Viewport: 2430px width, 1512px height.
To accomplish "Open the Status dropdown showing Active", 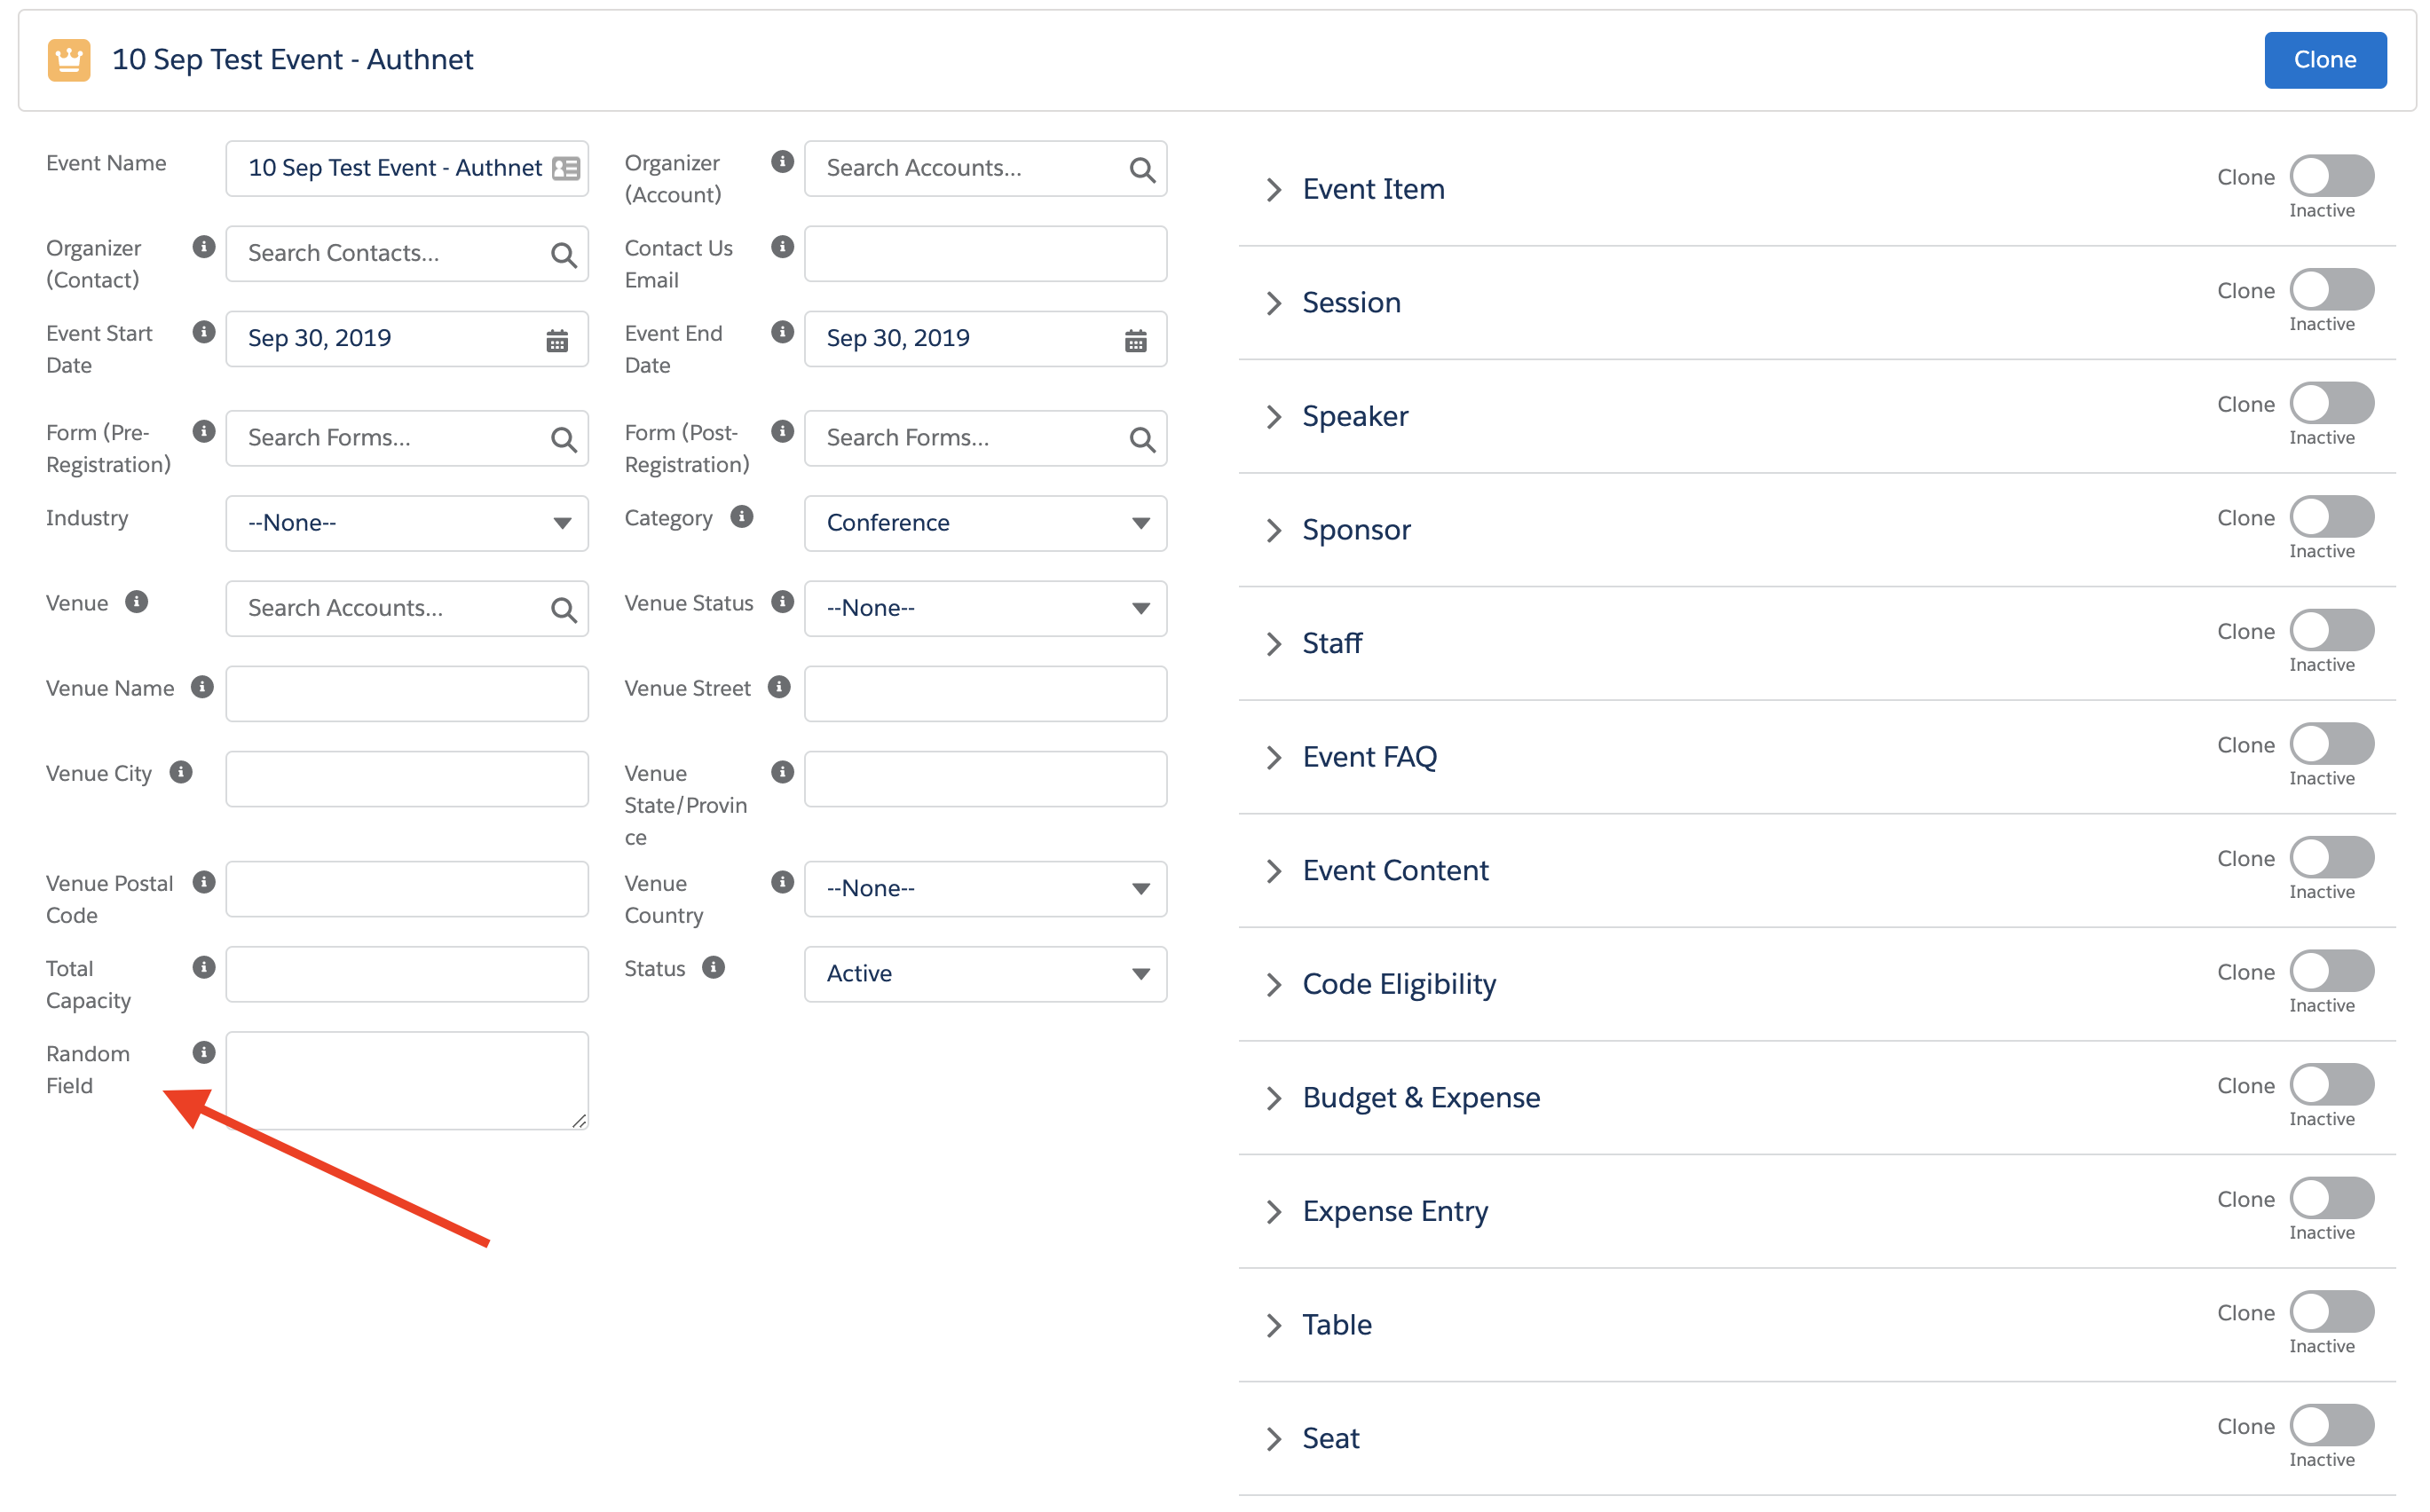I will pyautogui.click(x=985, y=974).
